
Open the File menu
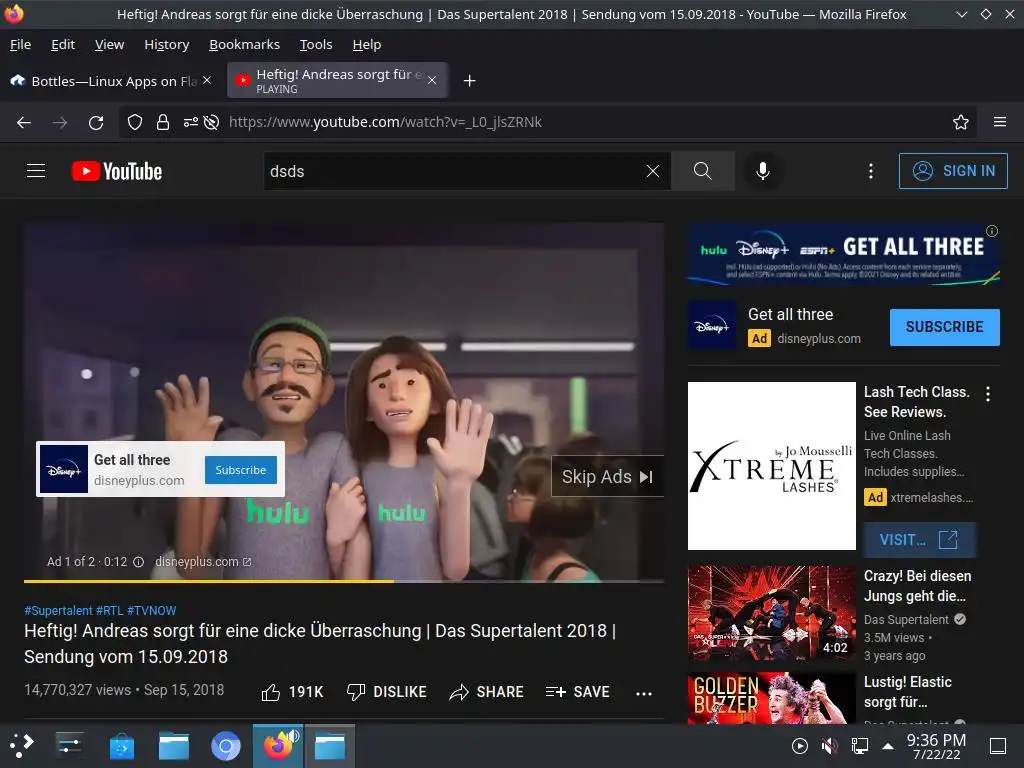coord(20,44)
